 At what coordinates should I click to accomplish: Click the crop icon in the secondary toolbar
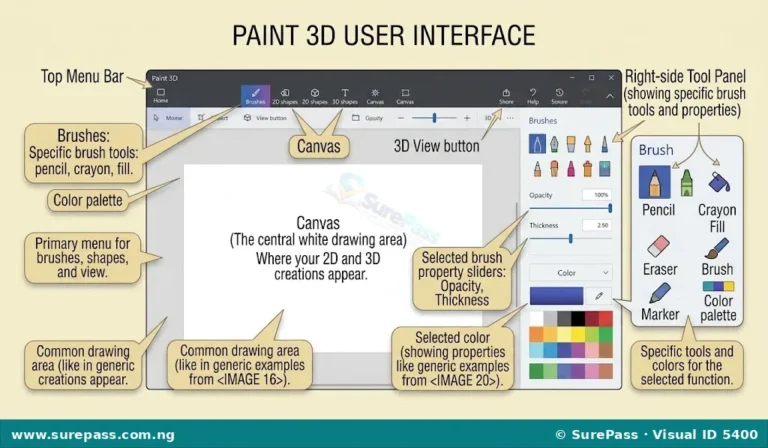tap(201, 118)
